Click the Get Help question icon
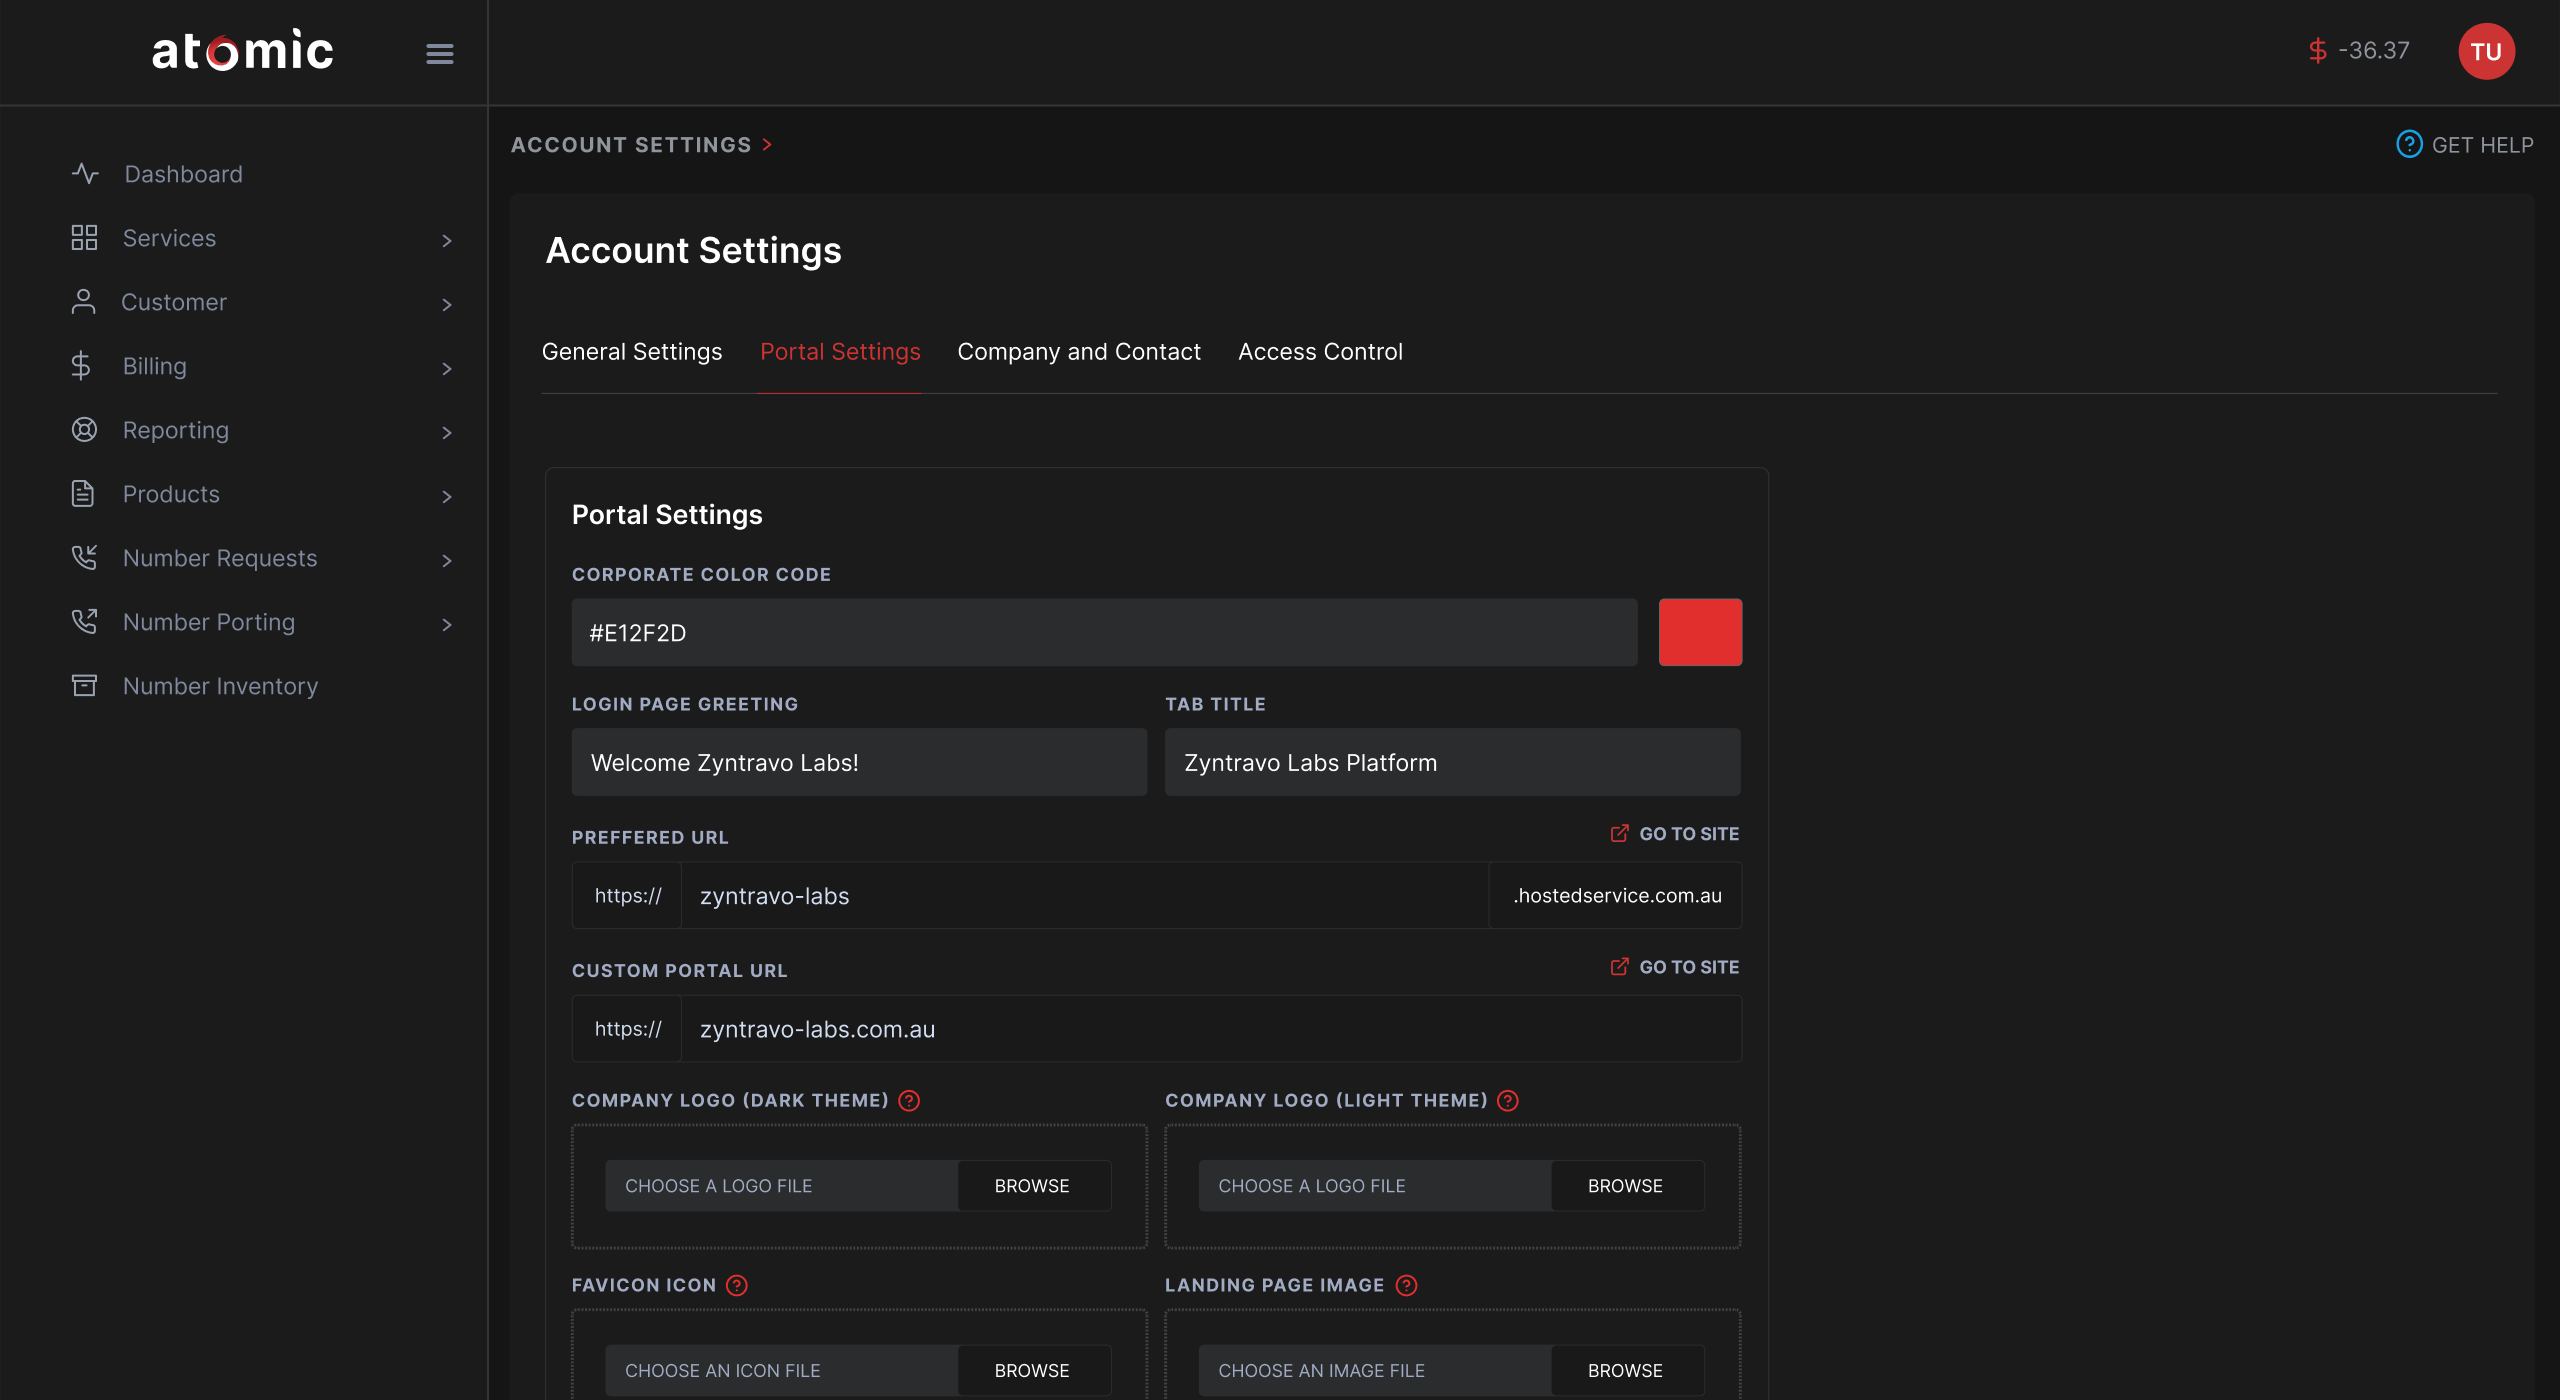The height and width of the screenshot is (1400, 2560). [2408, 144]
